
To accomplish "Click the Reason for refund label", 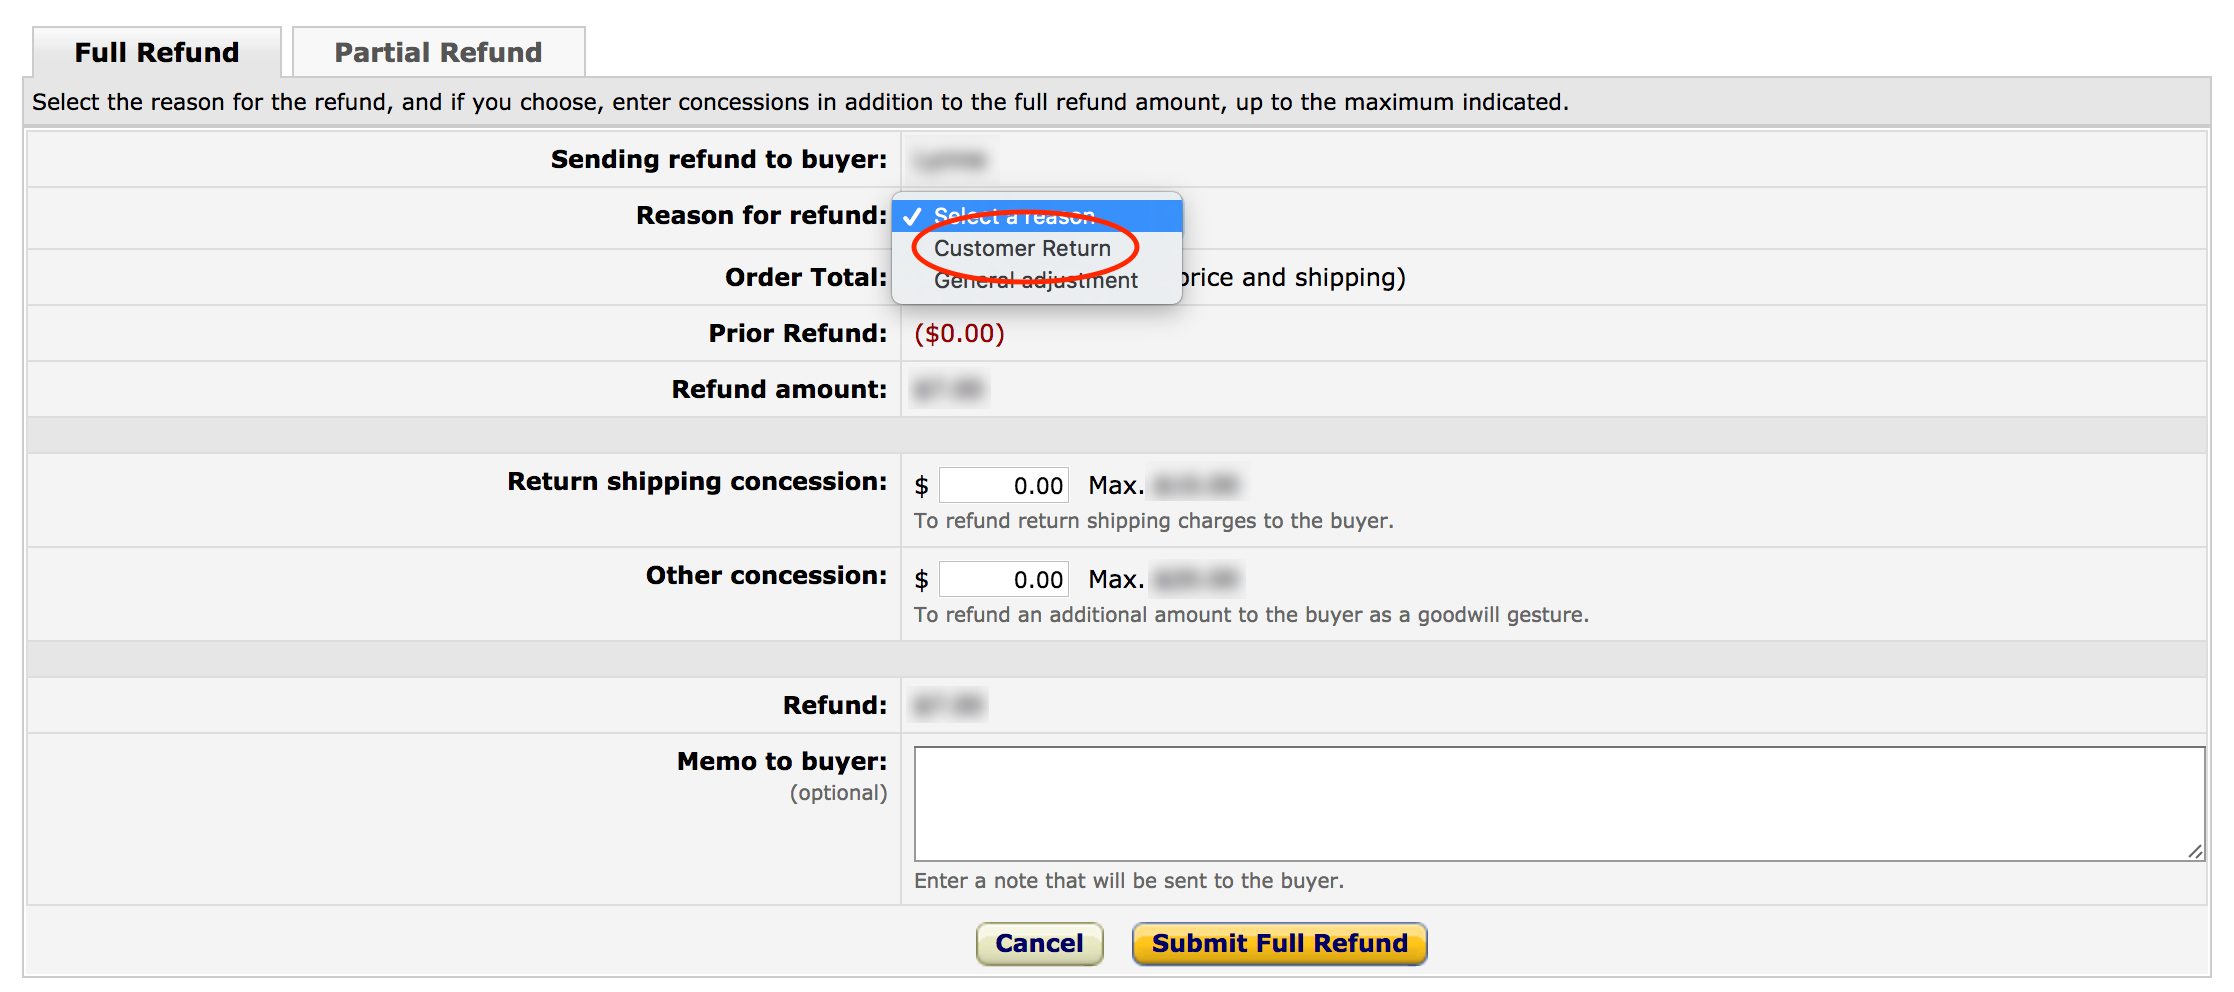I will [761, 216].
